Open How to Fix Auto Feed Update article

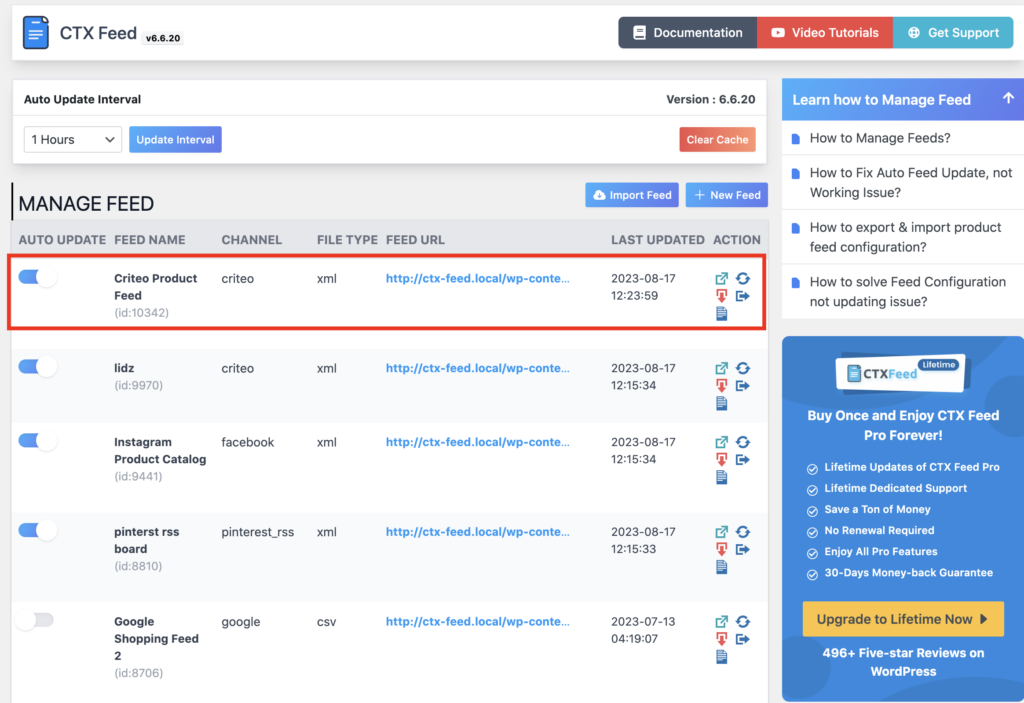[910, 183]
